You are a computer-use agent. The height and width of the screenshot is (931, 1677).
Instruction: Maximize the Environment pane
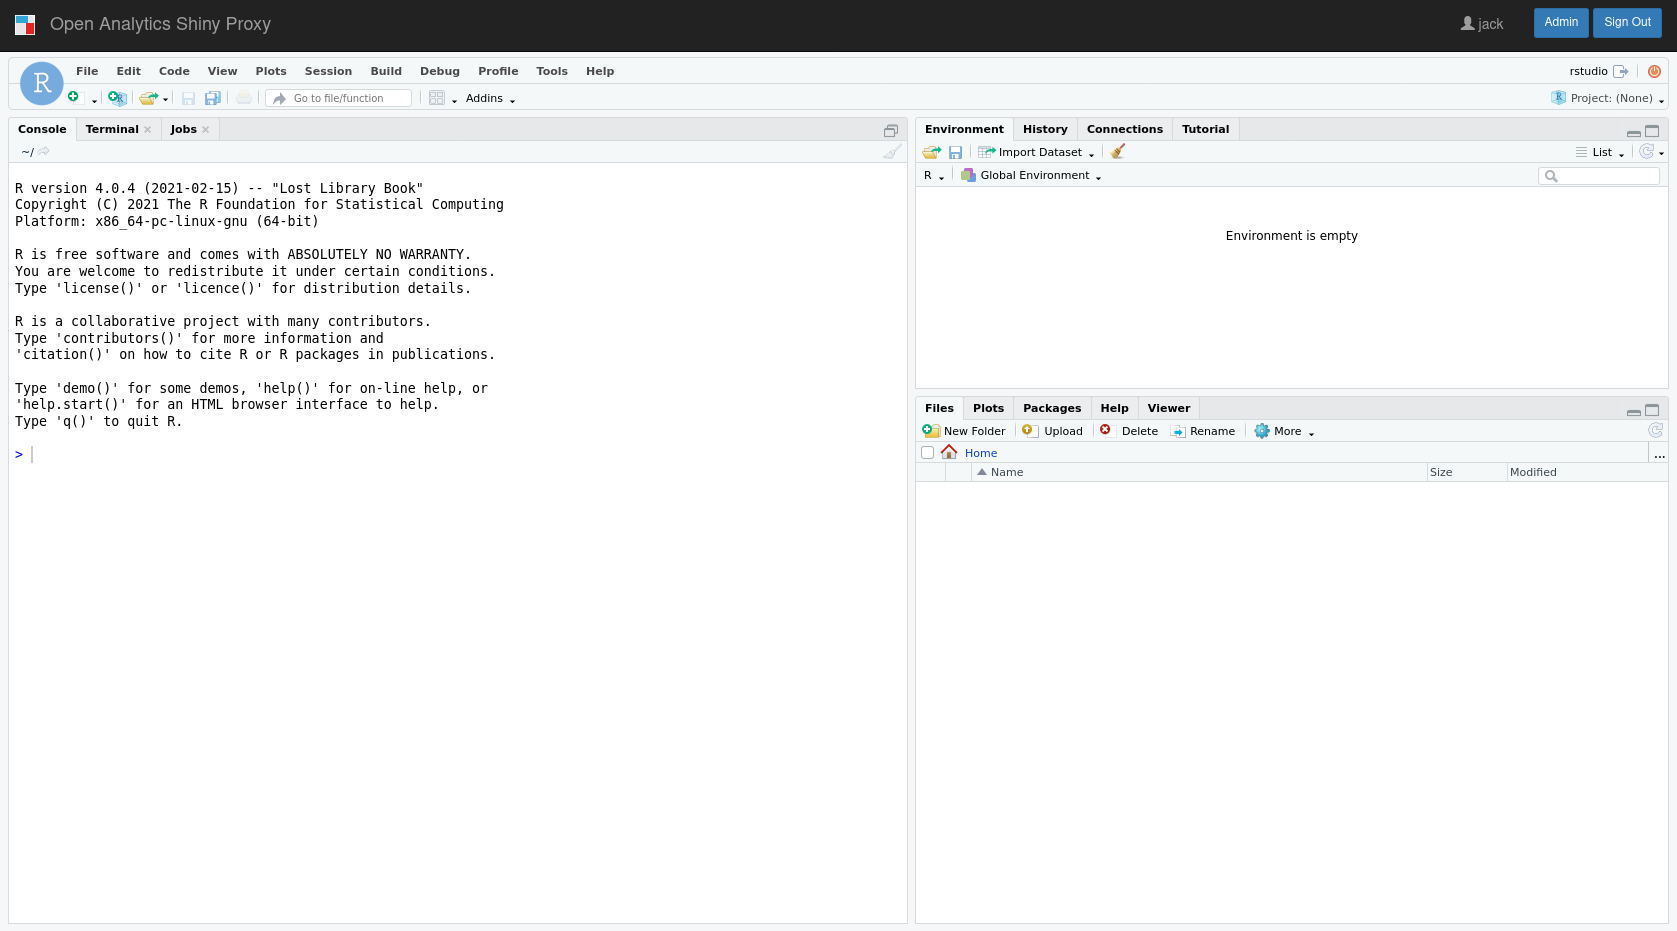1652,131
